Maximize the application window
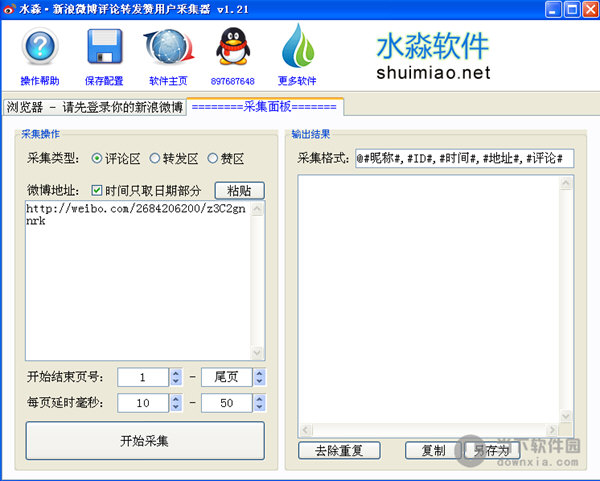 pos(572,10)
